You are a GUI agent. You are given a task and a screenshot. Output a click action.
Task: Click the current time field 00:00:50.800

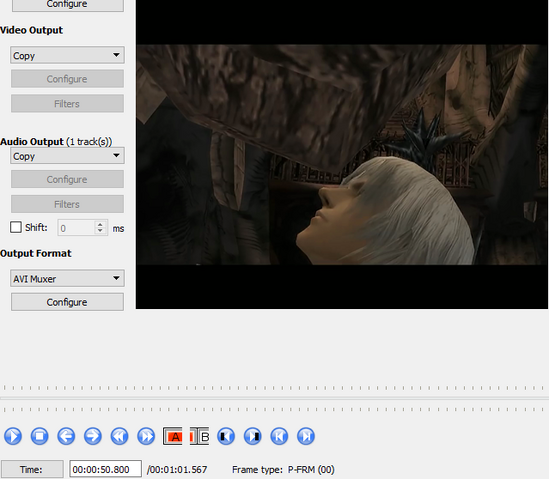(x=105, y=469)
